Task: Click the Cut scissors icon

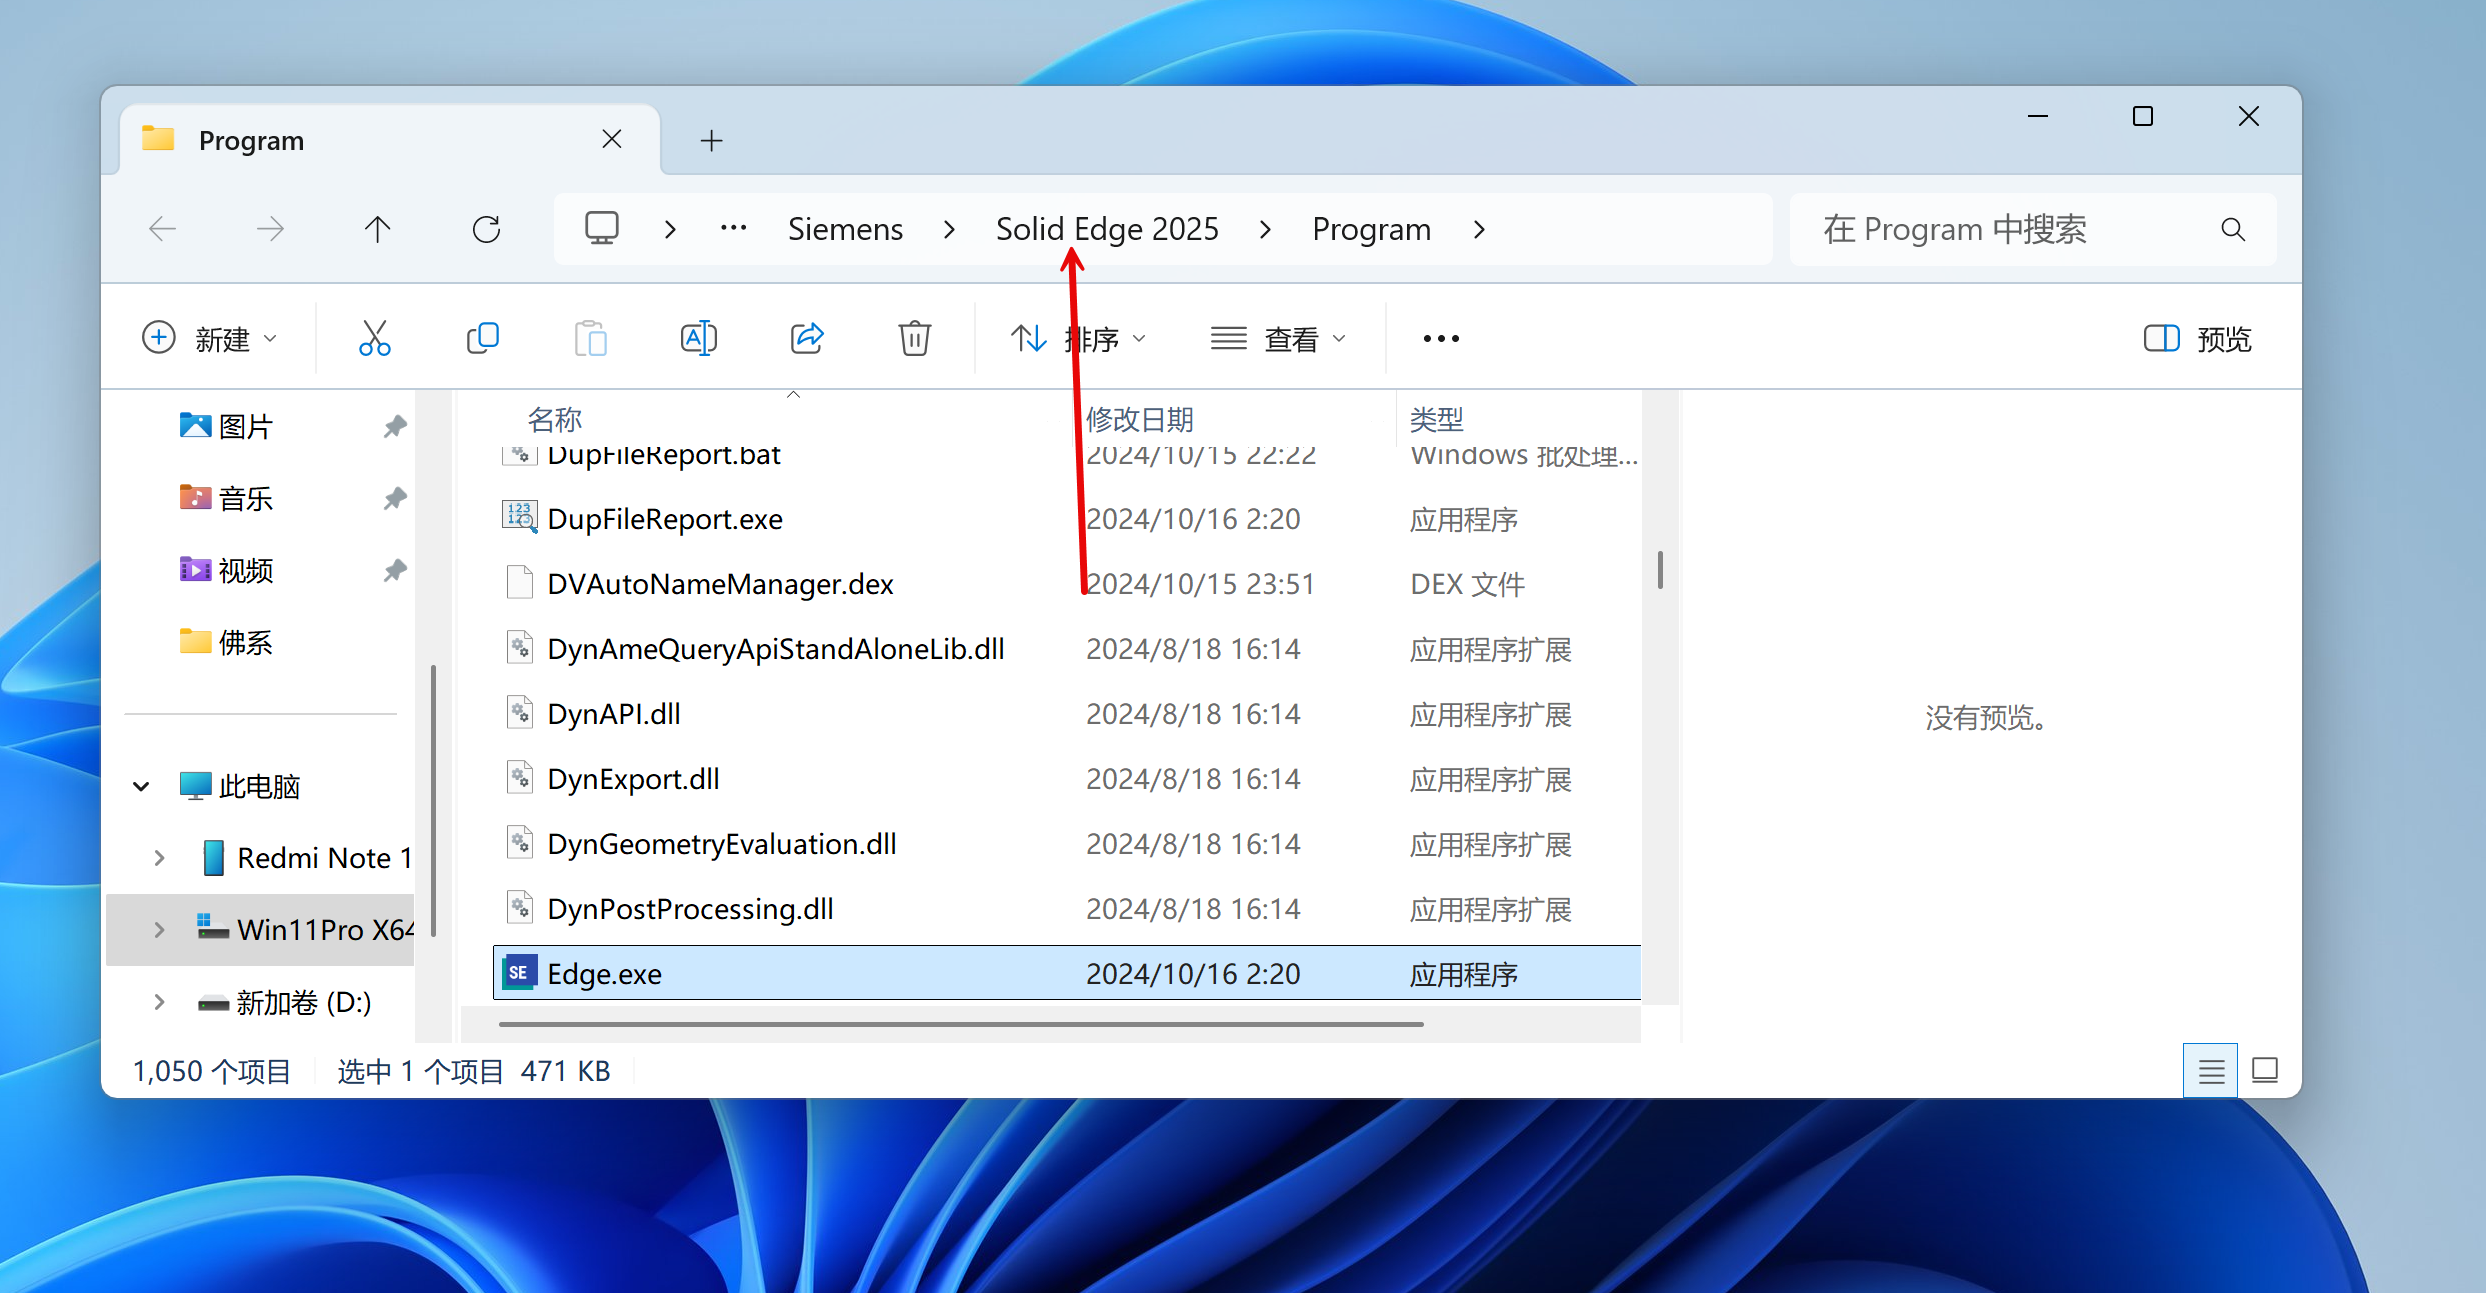Action: pyautogui.click(x=374, y=339)
